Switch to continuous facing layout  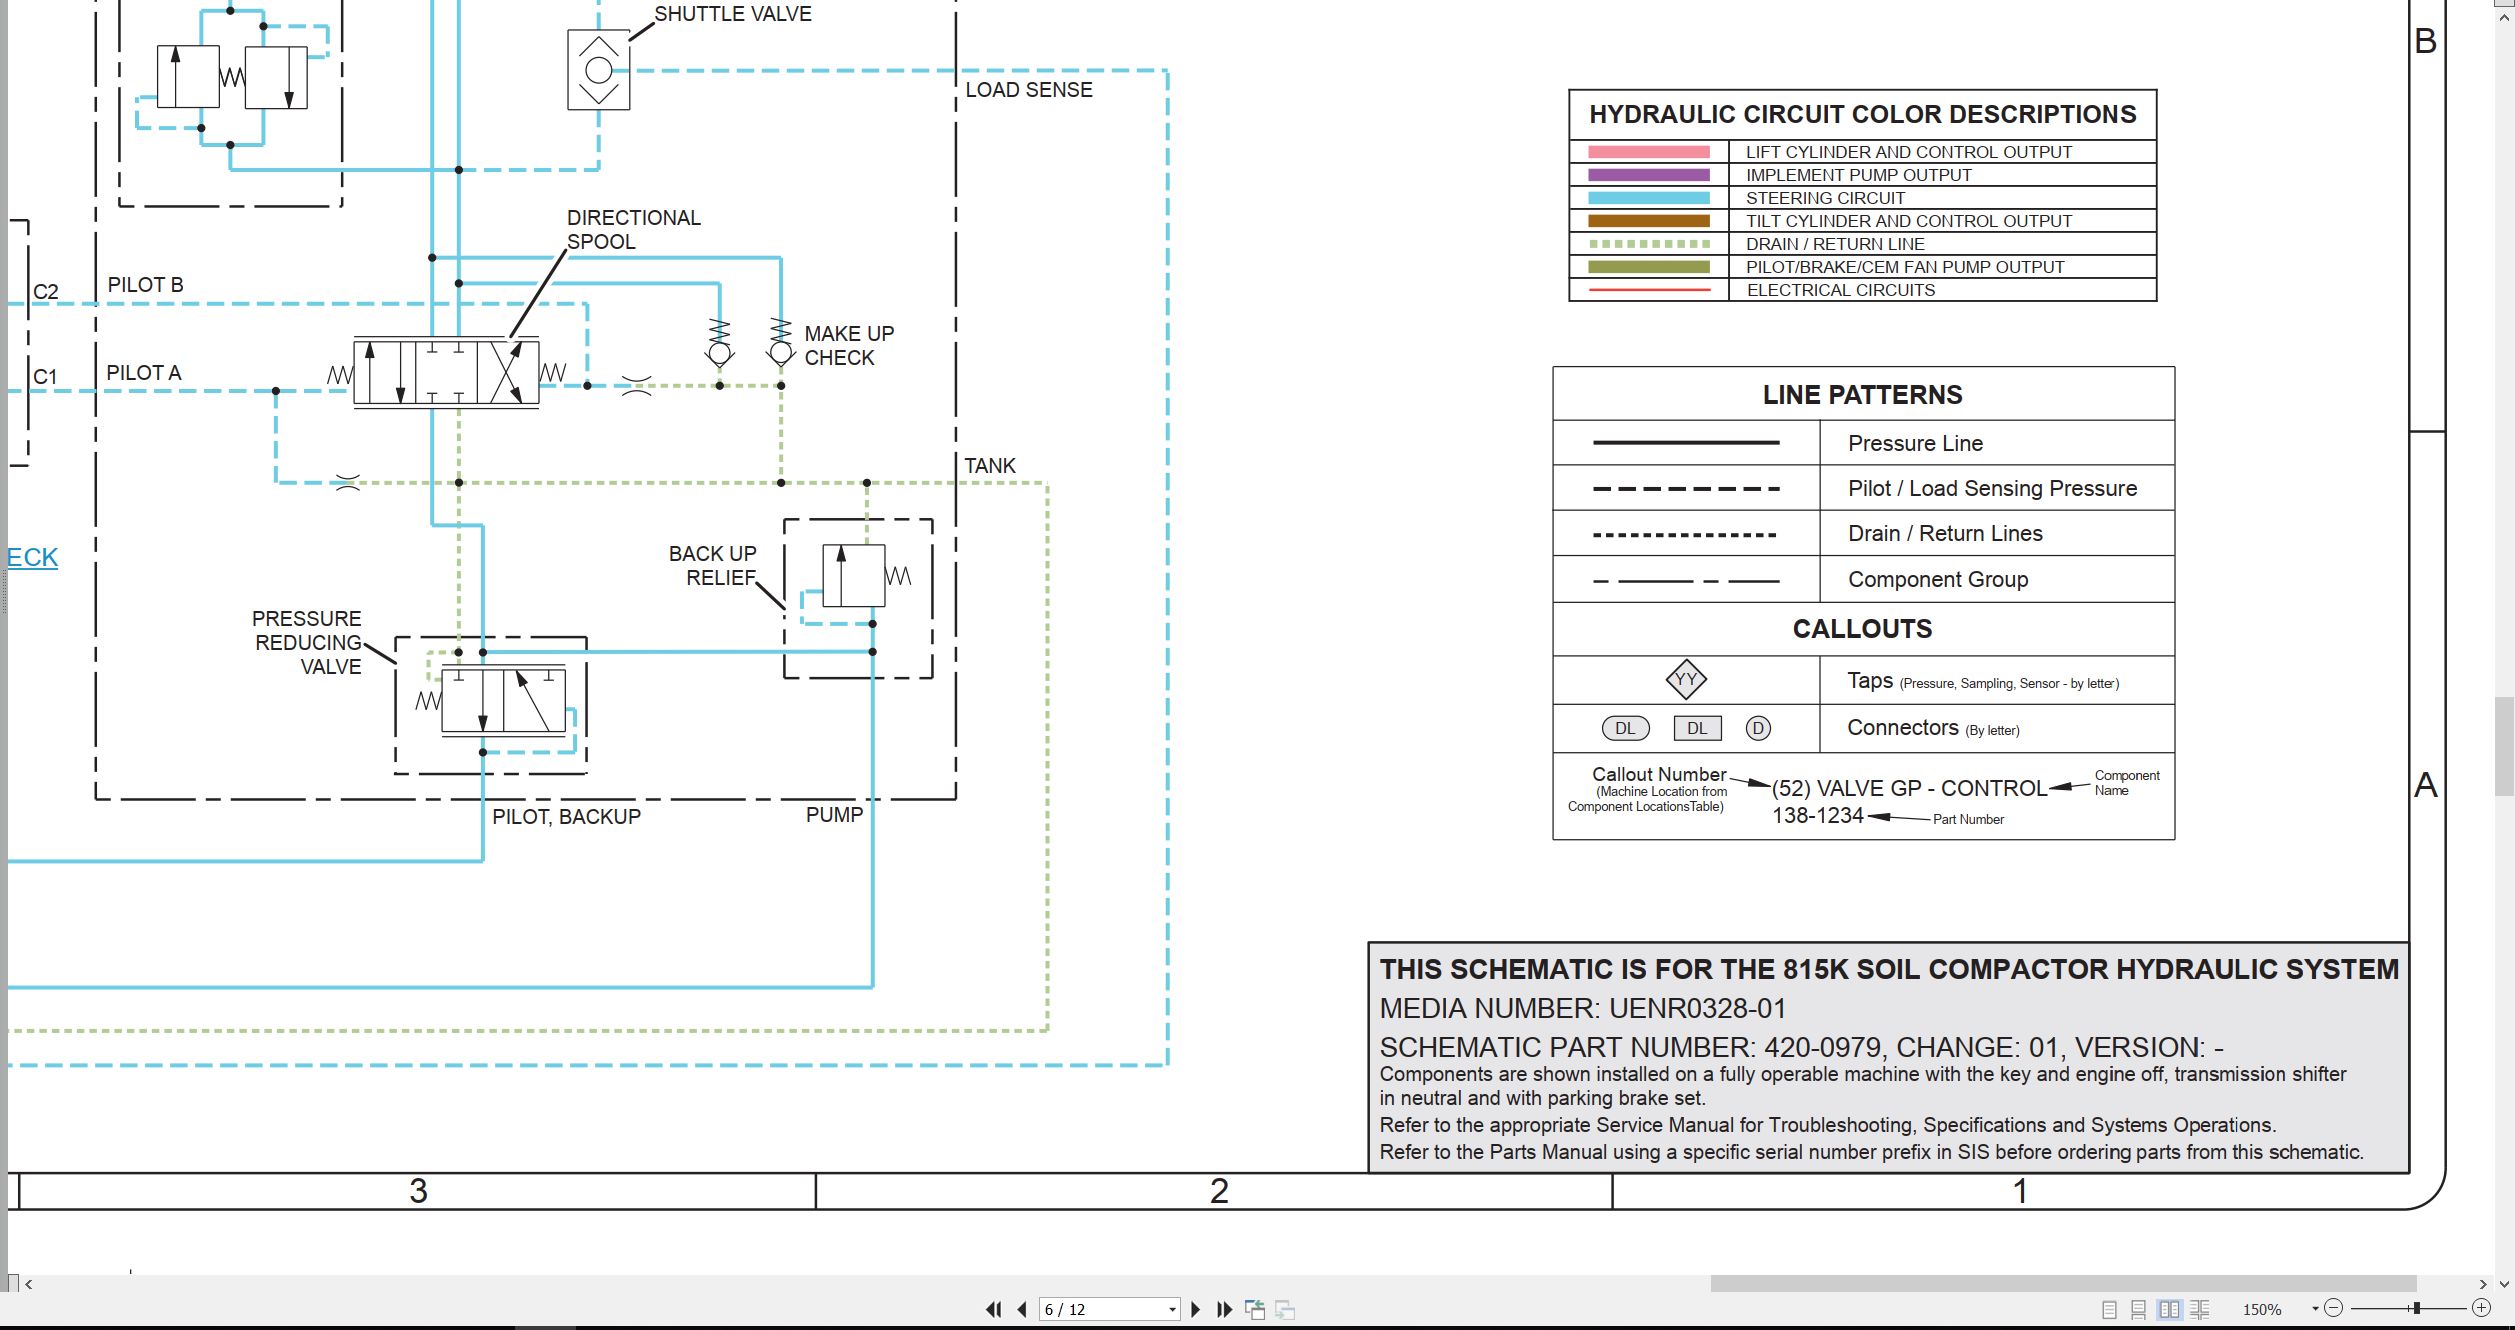coord(2200,1309)
